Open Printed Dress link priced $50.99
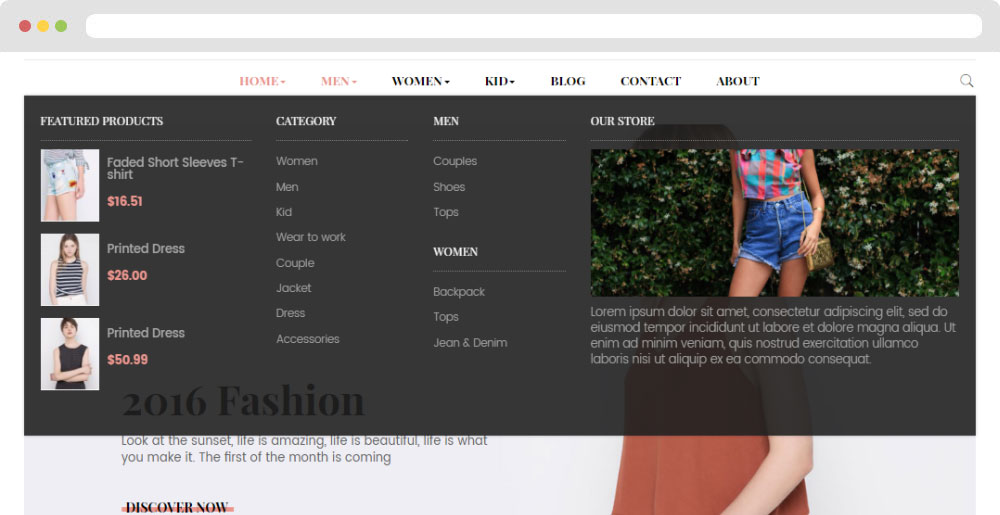1000x515 pixels. [145, 333]
